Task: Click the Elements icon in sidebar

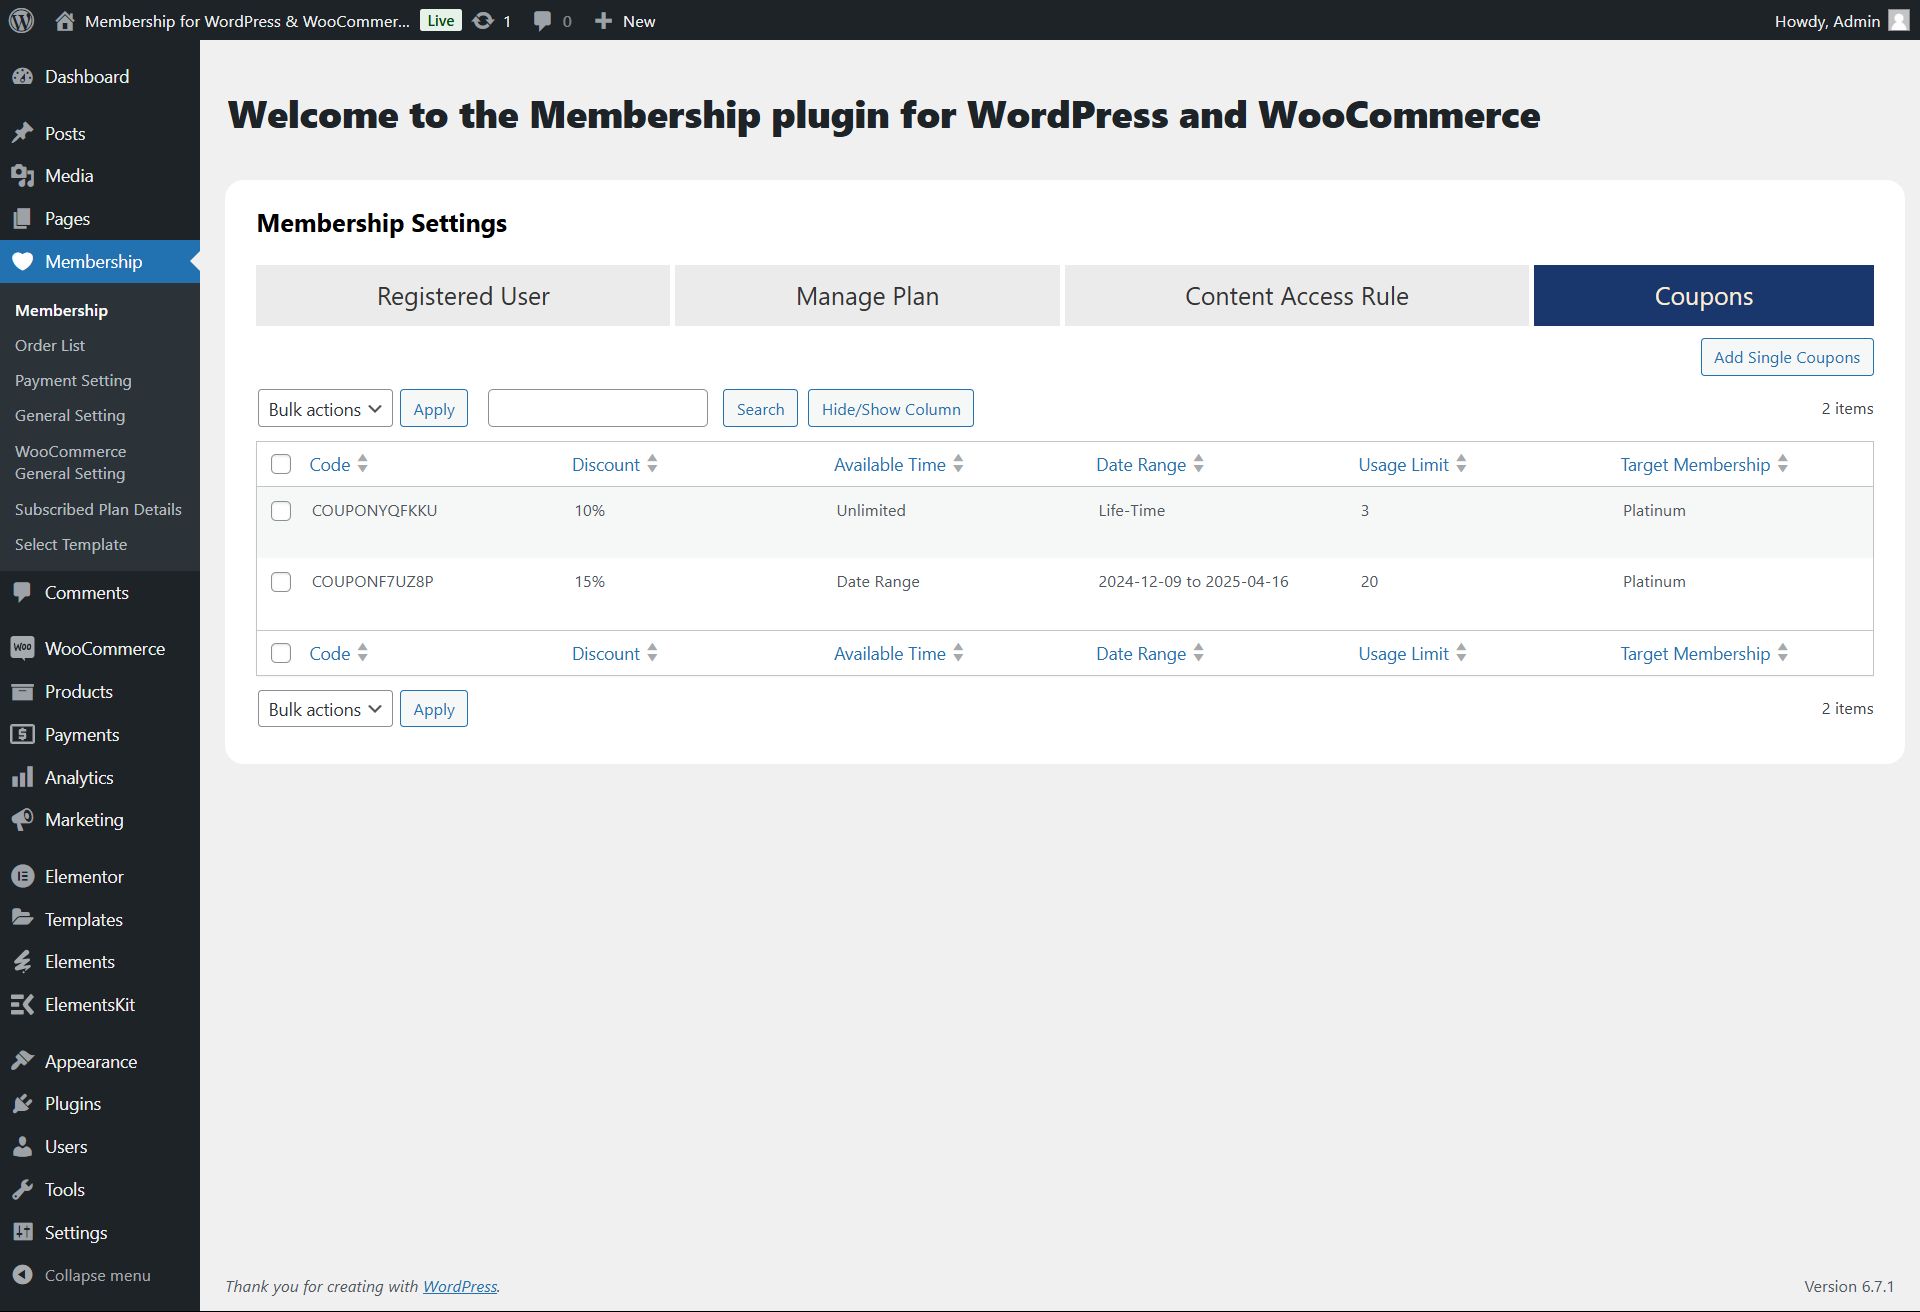Action: point(22,962)
